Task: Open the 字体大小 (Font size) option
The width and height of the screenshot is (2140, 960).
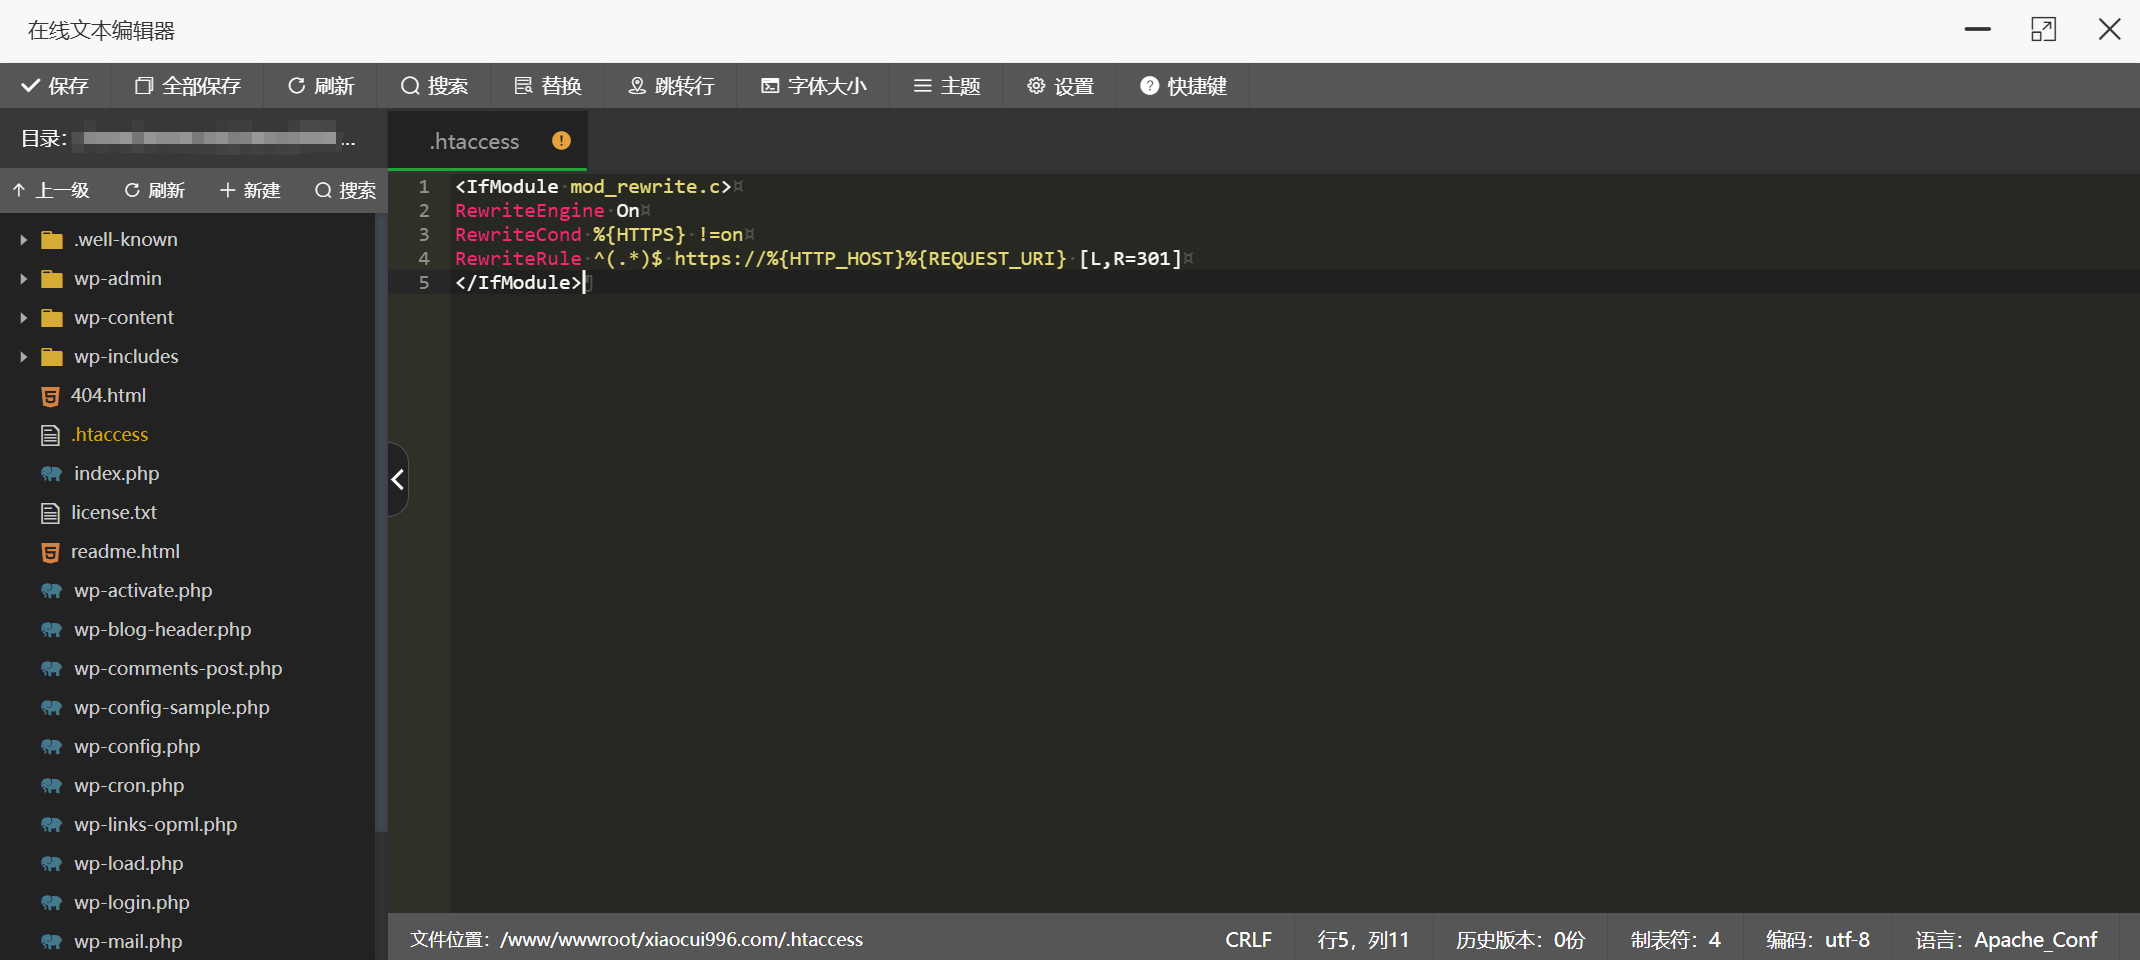Action: point(813,86)
